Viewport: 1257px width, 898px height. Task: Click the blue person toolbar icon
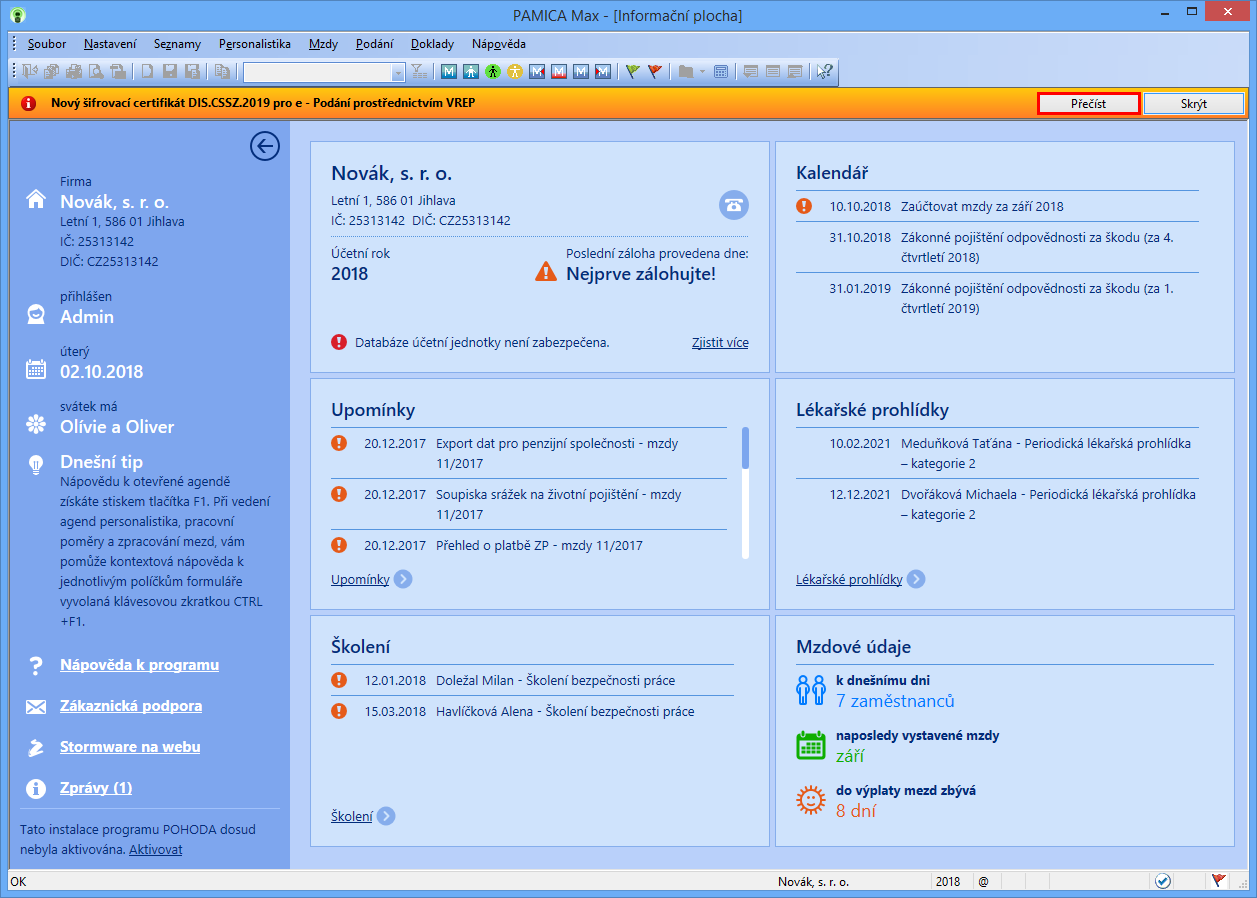click(471, 72)
